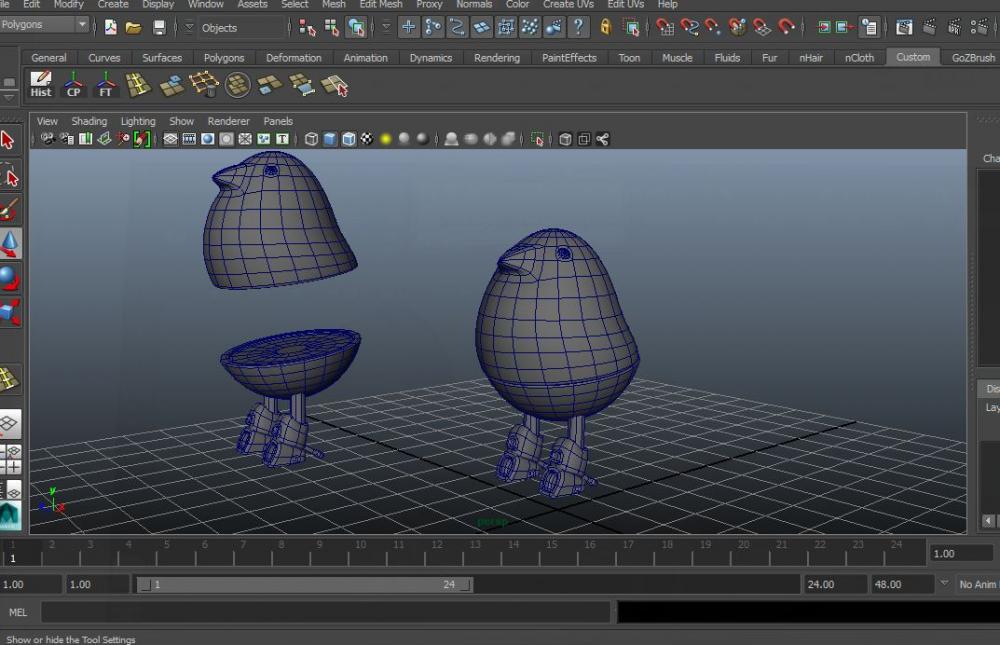Click the Hist shelf icon

pyautogui.click(x=41, y=85)
